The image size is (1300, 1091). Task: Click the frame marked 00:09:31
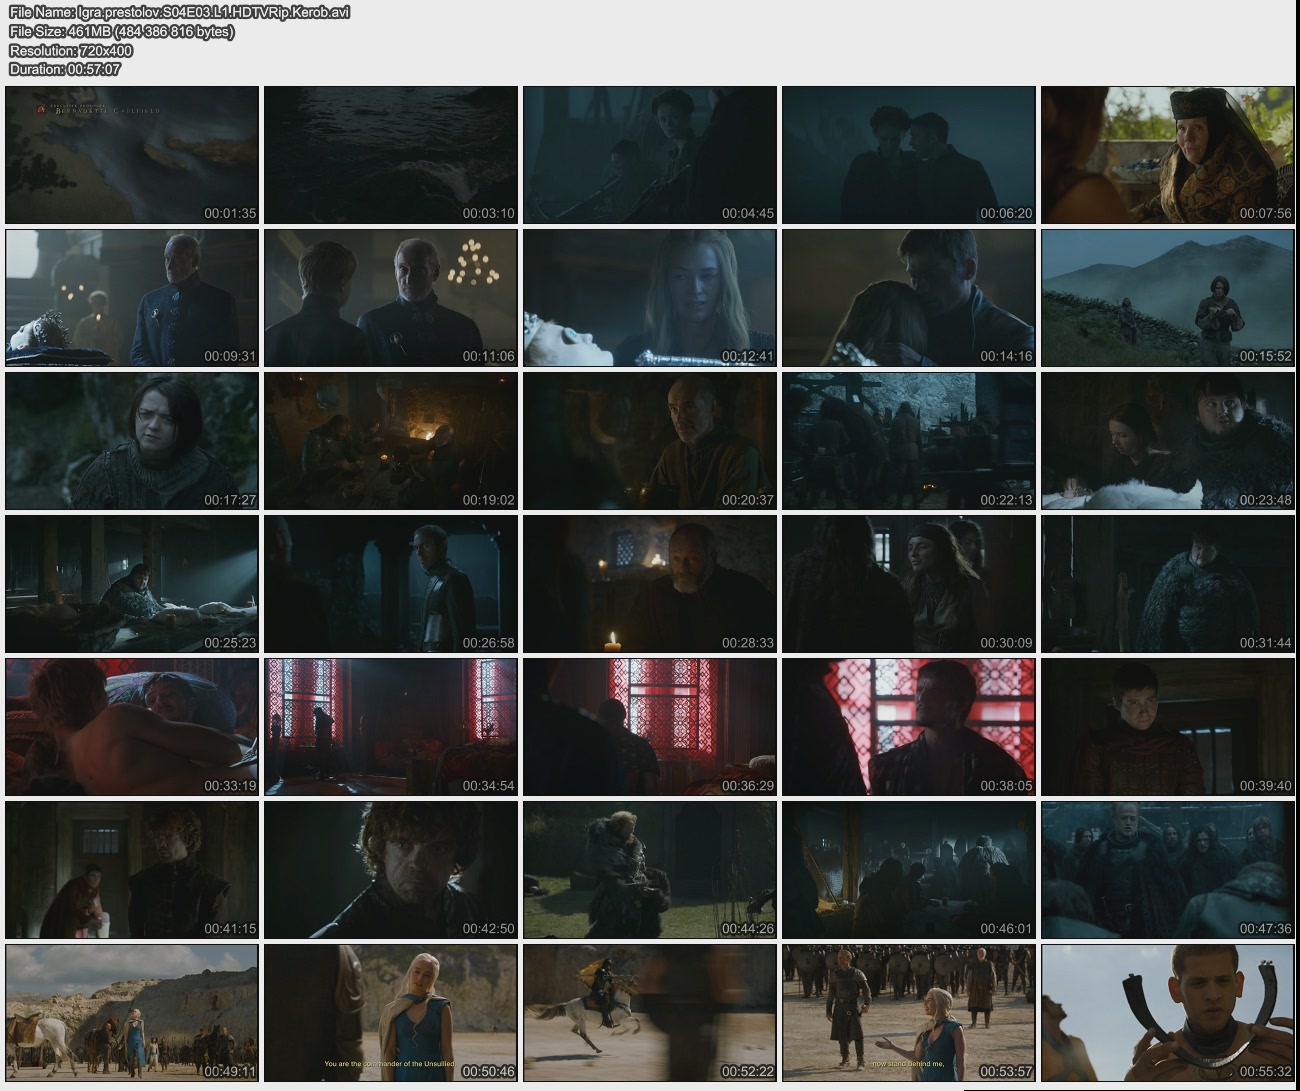tap(132, 298)
